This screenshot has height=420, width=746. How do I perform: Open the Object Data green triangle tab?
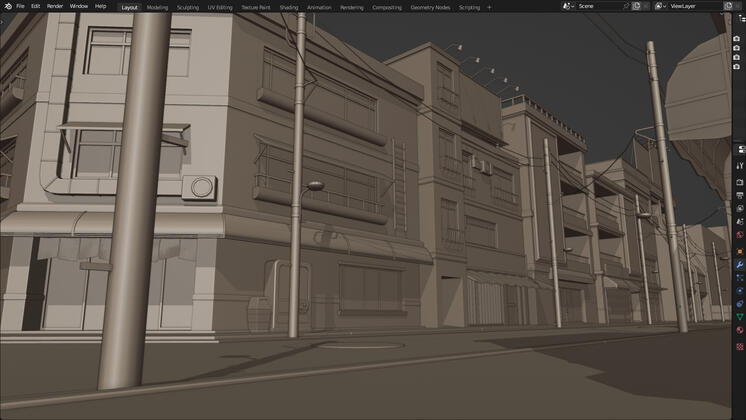click(740, 316)
